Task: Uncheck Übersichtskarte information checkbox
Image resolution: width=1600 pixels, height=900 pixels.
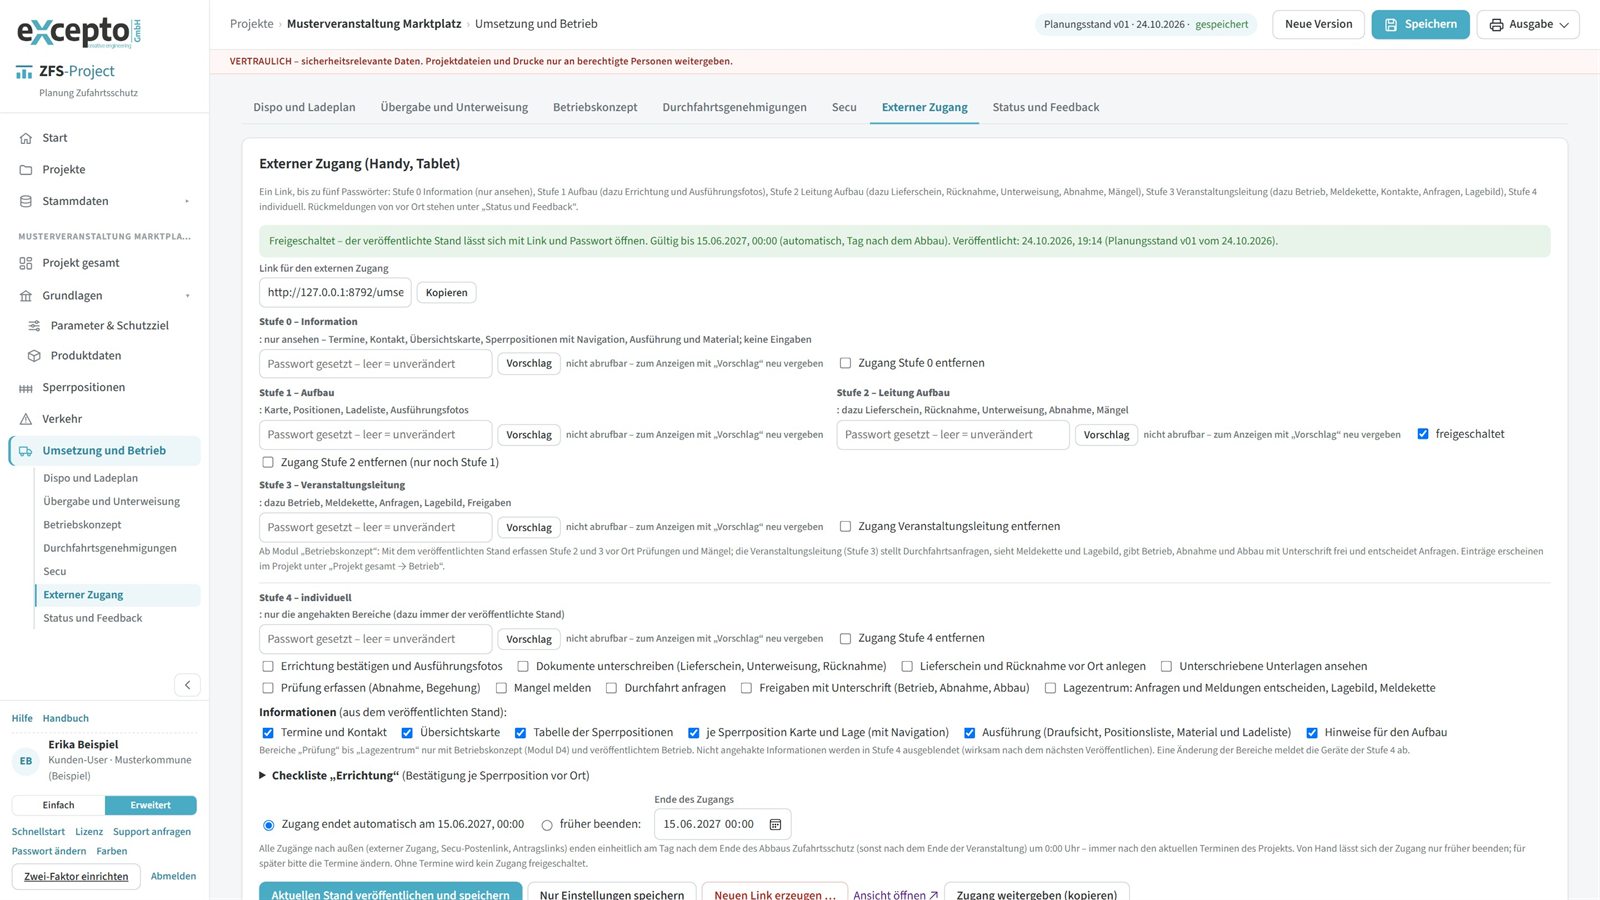Action: pyautogui.click(x=407, y=733)
